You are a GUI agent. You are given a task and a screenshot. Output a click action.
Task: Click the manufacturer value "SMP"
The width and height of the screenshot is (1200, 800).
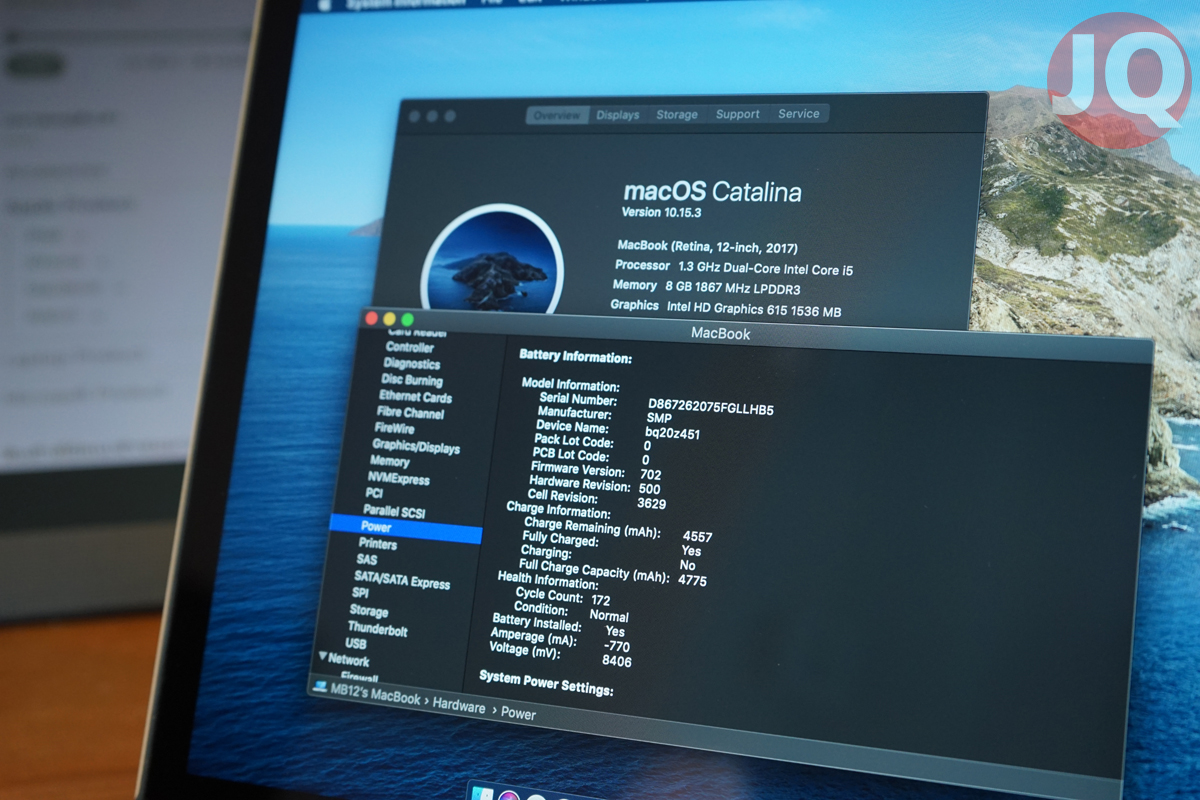659,420
